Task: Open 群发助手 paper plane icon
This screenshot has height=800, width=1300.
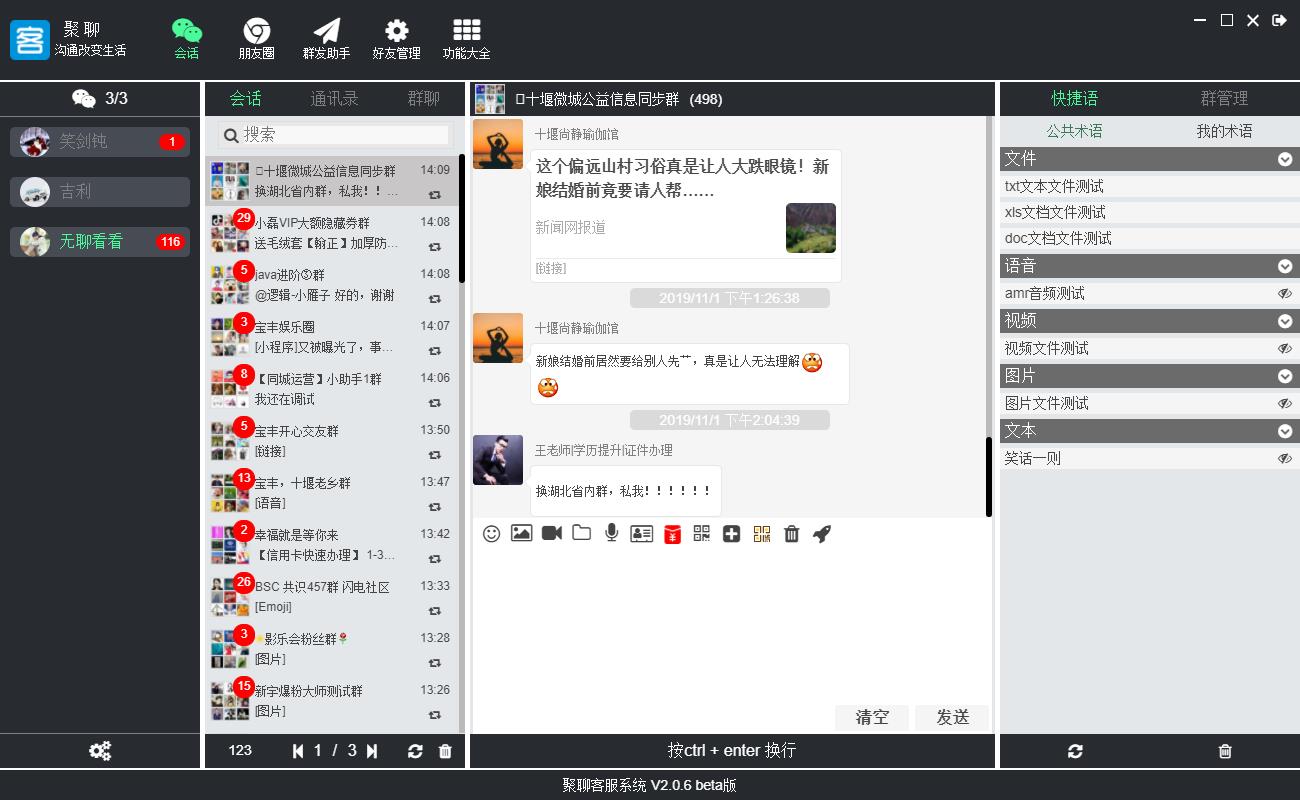Action: pos(326,39)
